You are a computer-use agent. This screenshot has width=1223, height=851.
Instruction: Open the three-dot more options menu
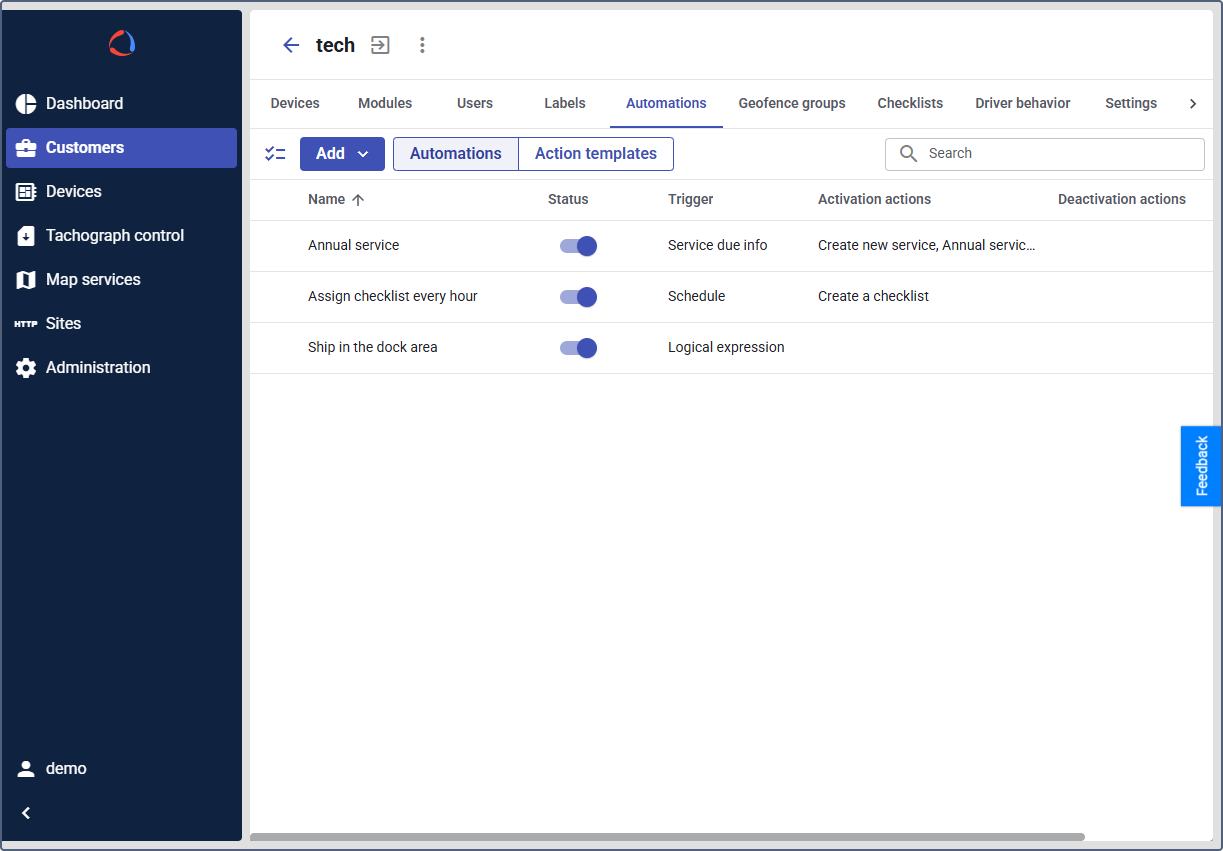(x=422, y=45)
